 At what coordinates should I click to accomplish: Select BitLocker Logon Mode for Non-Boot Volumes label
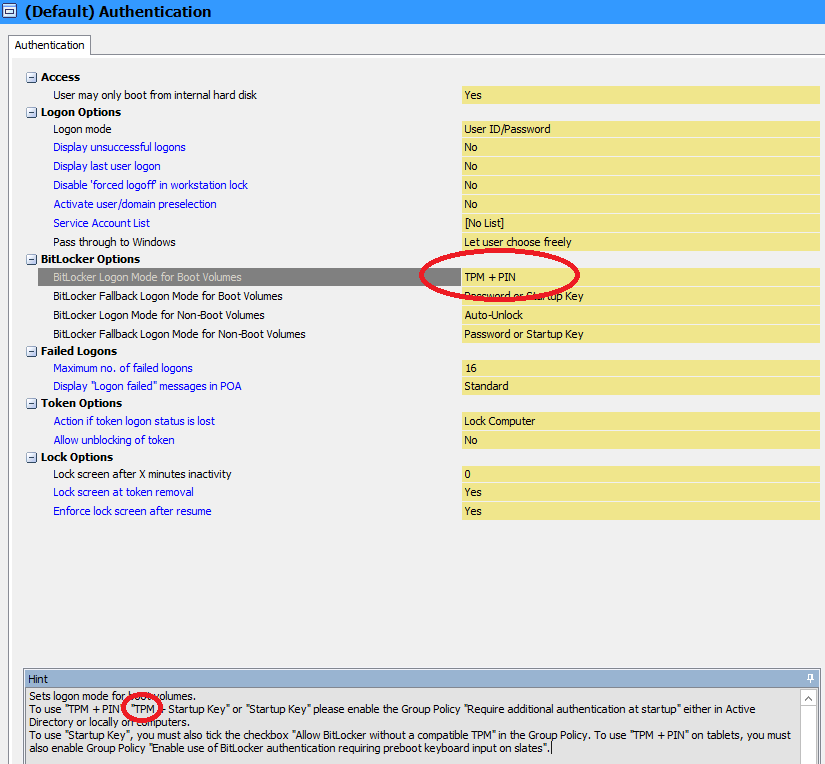pos(159,315)
